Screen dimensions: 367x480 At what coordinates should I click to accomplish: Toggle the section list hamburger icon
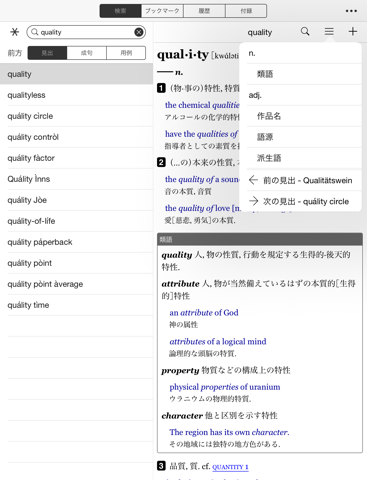pyautogui.click(x=329, y=31)
